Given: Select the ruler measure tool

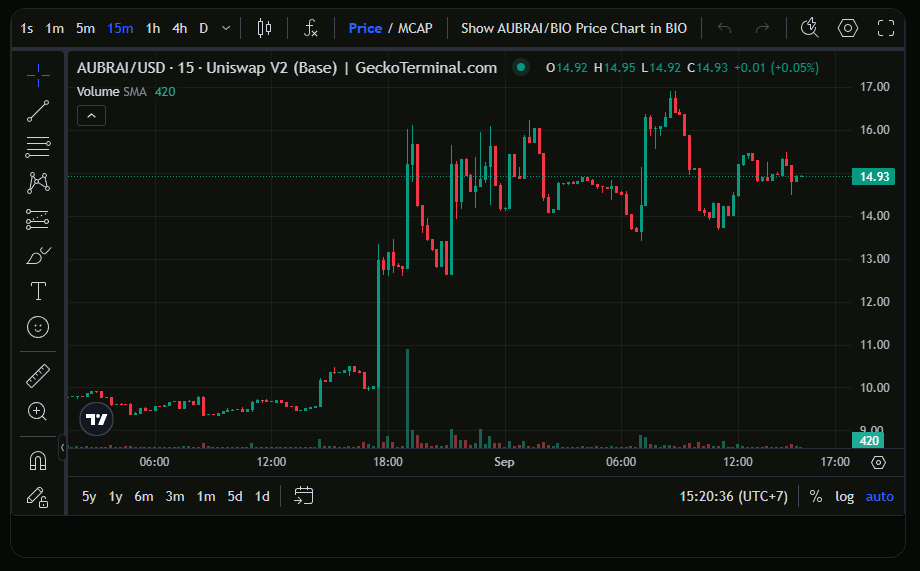Looking at the screenshot, I should (38, 376).
